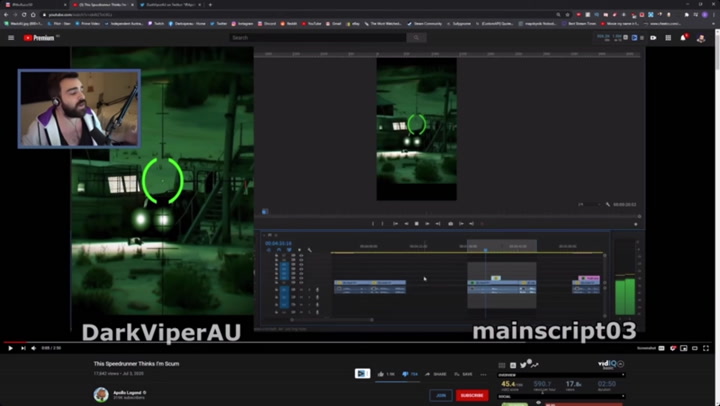Viewport: 720px width, 406px height.
Task: Collapse the vidIQ Social section
Action: [562, 396]
